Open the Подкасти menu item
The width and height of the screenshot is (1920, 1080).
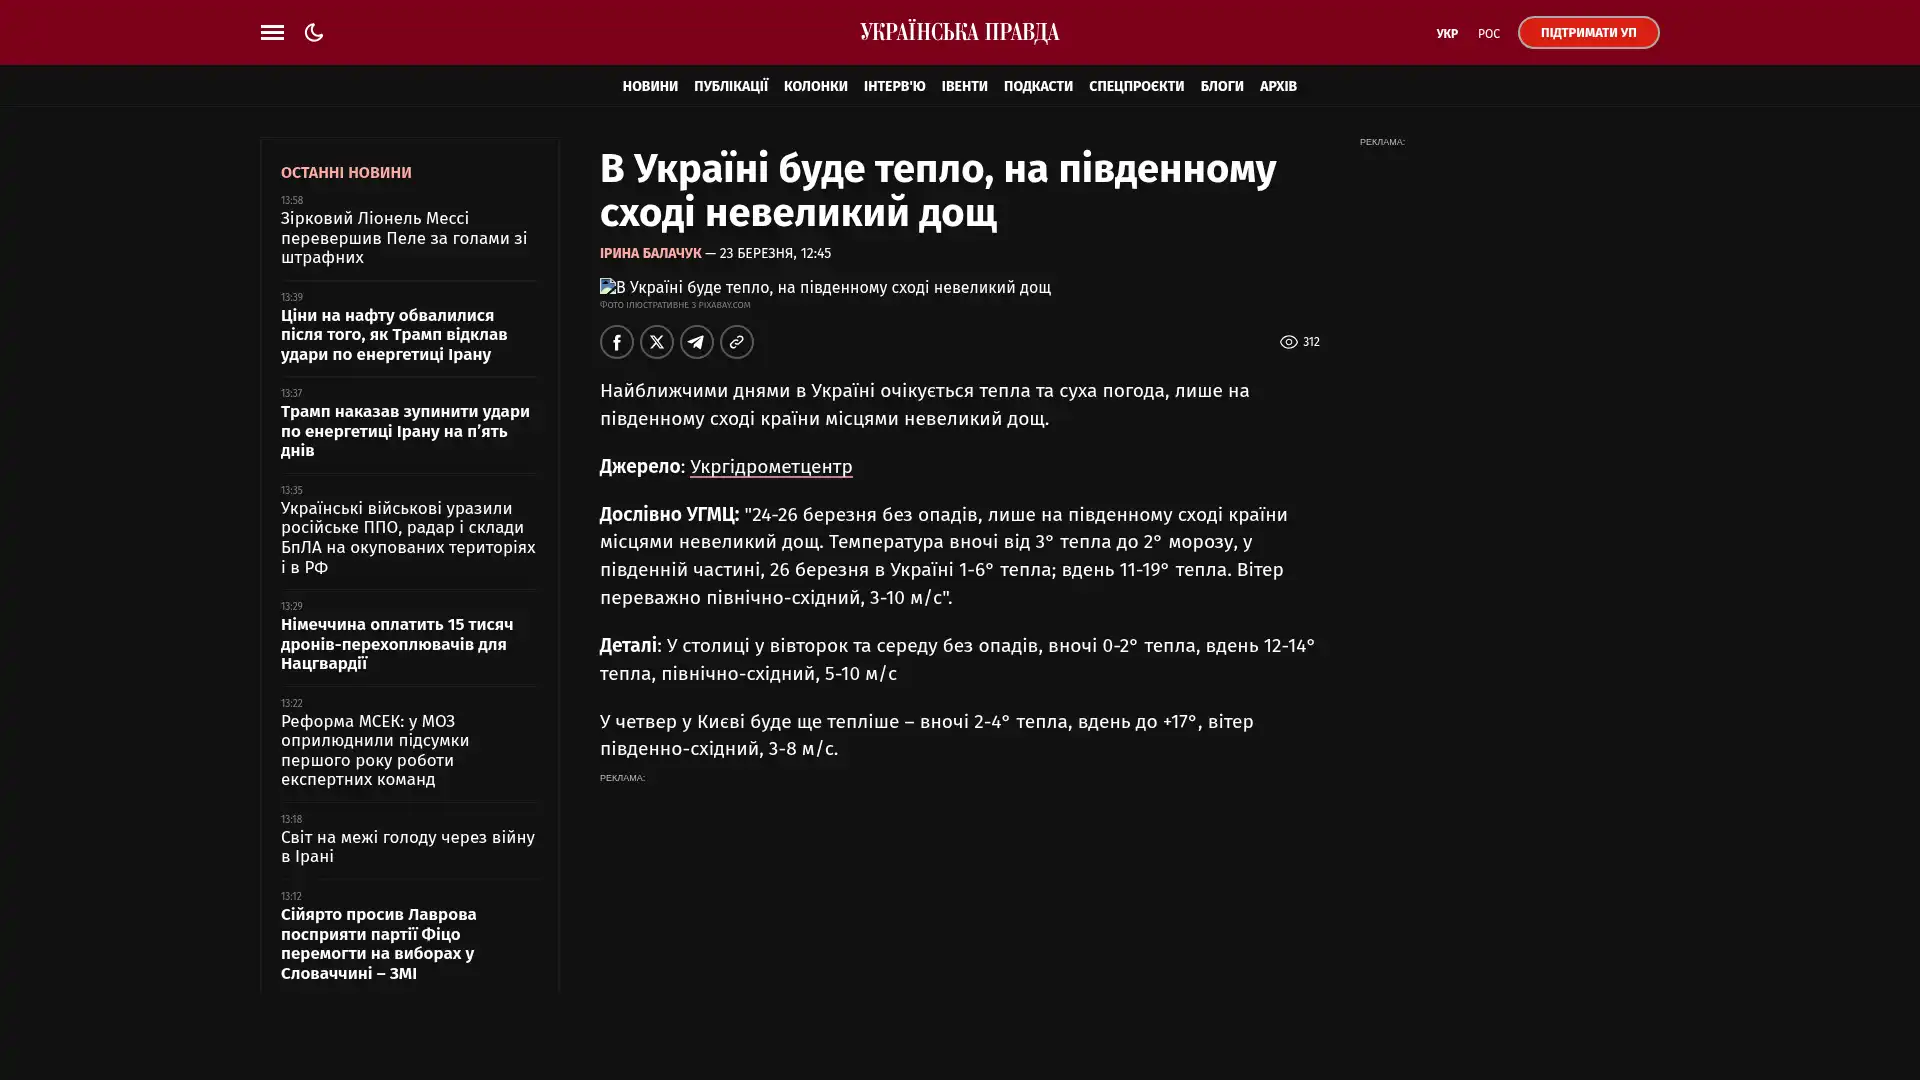tap(1037, 86)
